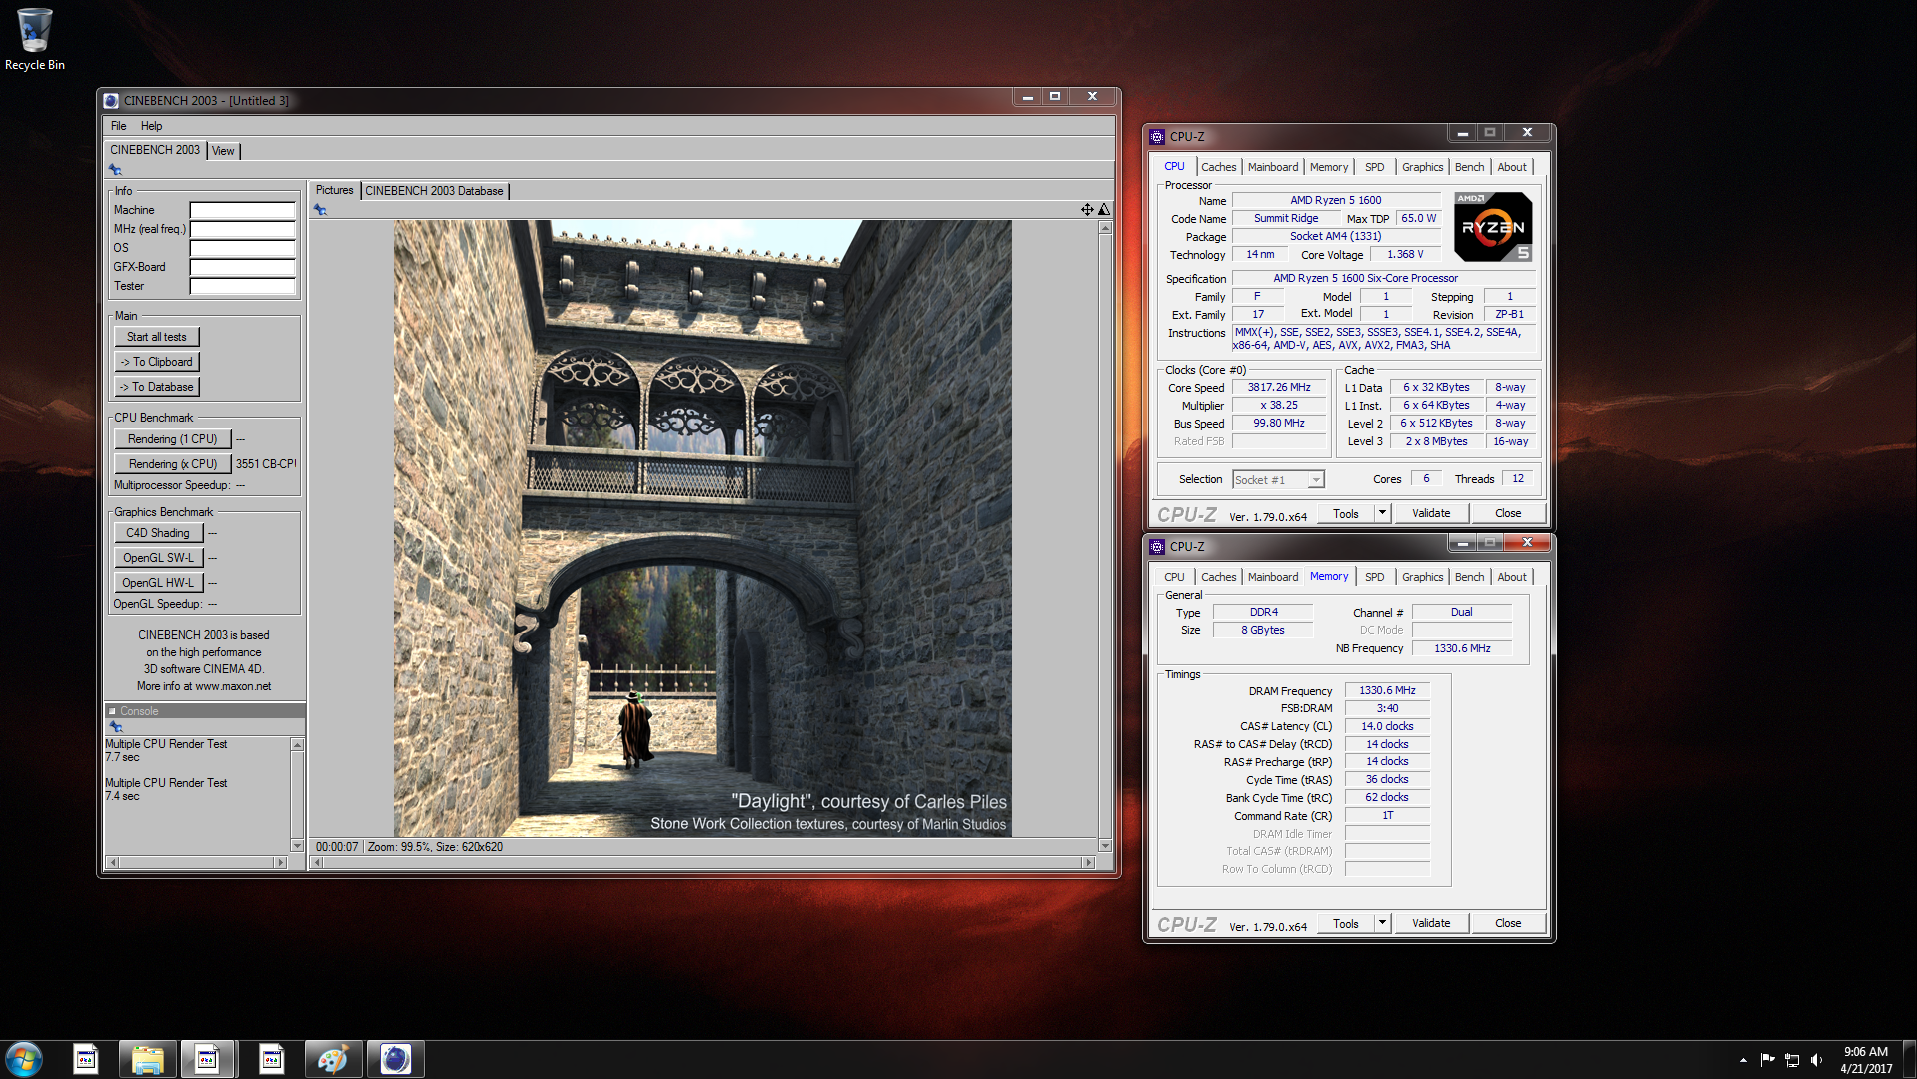Switch to the View tab in CINEBENCH
Viewport: 1917px width, 1079px height.
tap(223, 151)
